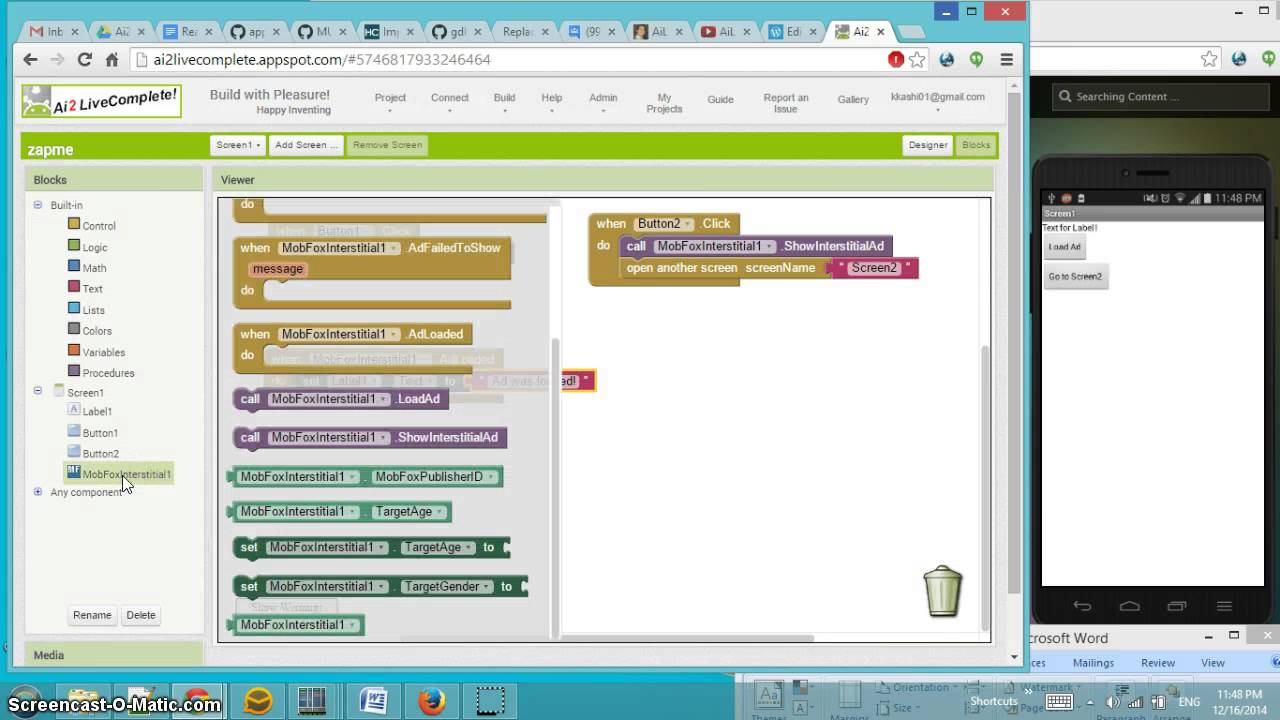Screen dimensions: 1280x720
Task: Open the Review tab in Word window
Action: click(x=1158, y=662)
